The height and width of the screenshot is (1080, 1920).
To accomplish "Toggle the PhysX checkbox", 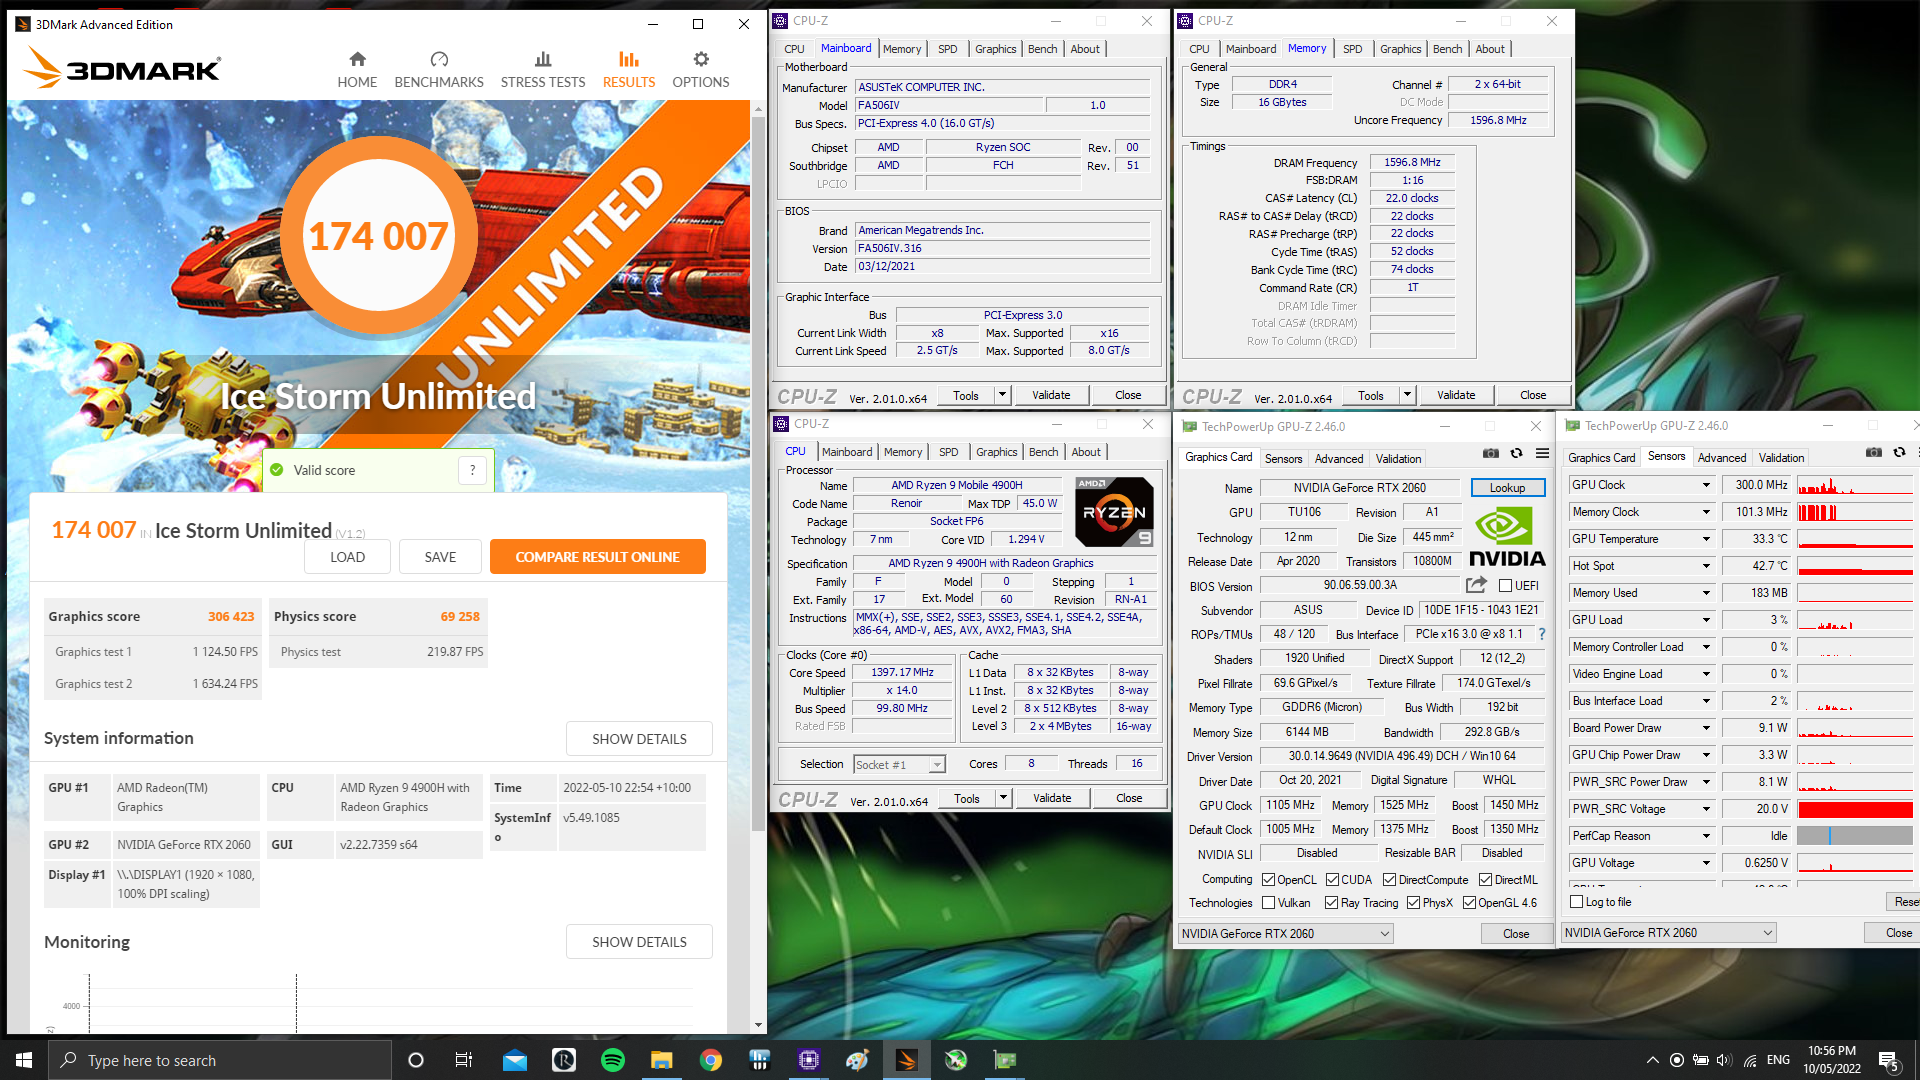I will (1413, 903).
